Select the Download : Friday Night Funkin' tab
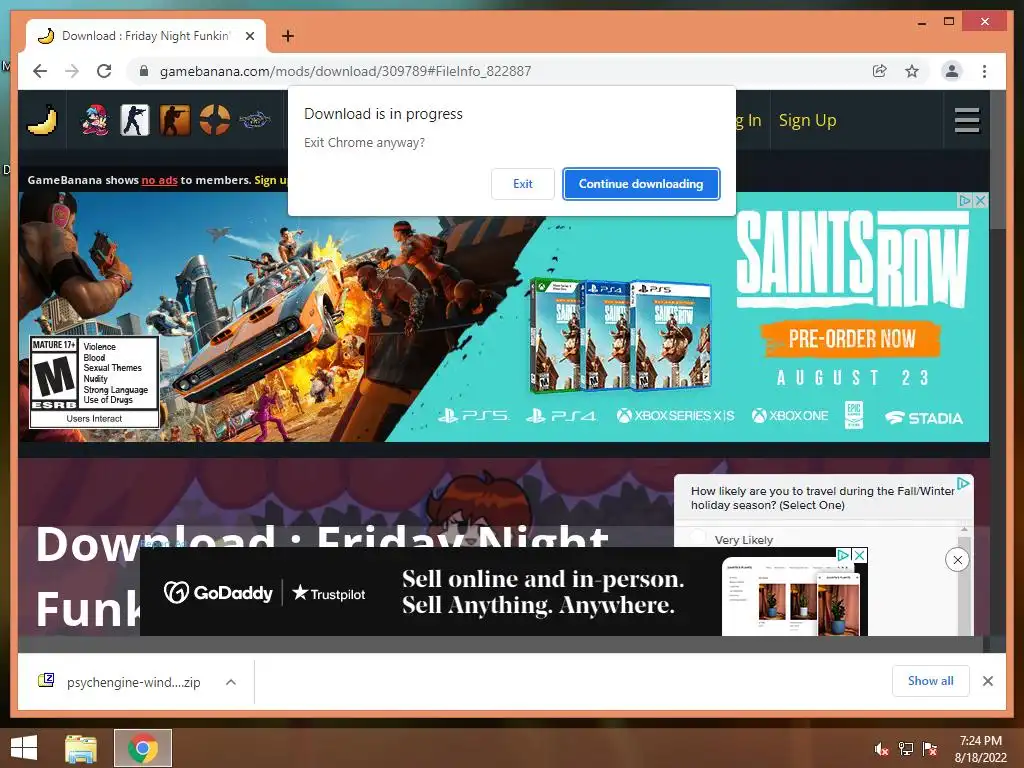 tap(146, 36)
